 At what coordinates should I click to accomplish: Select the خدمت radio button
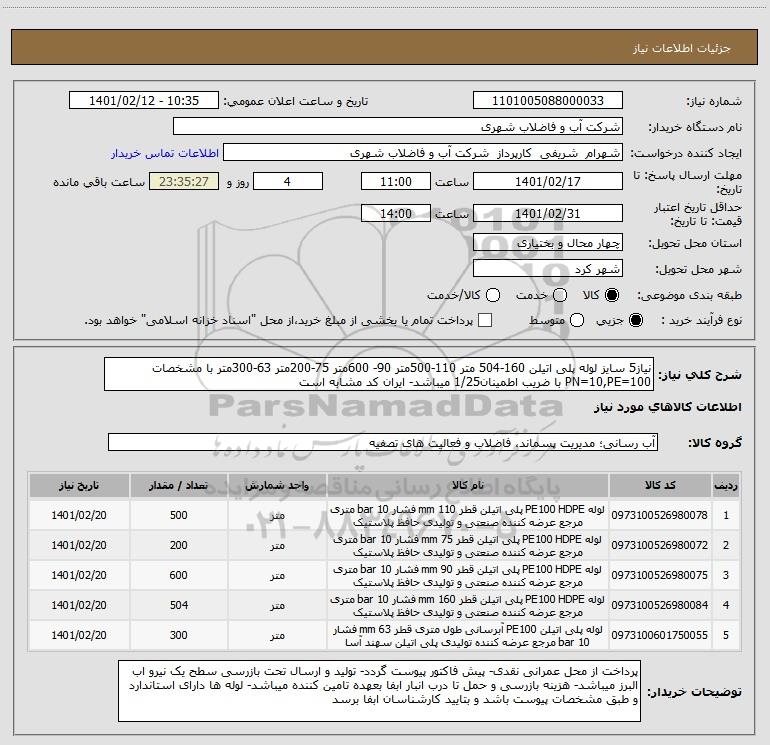560,295
